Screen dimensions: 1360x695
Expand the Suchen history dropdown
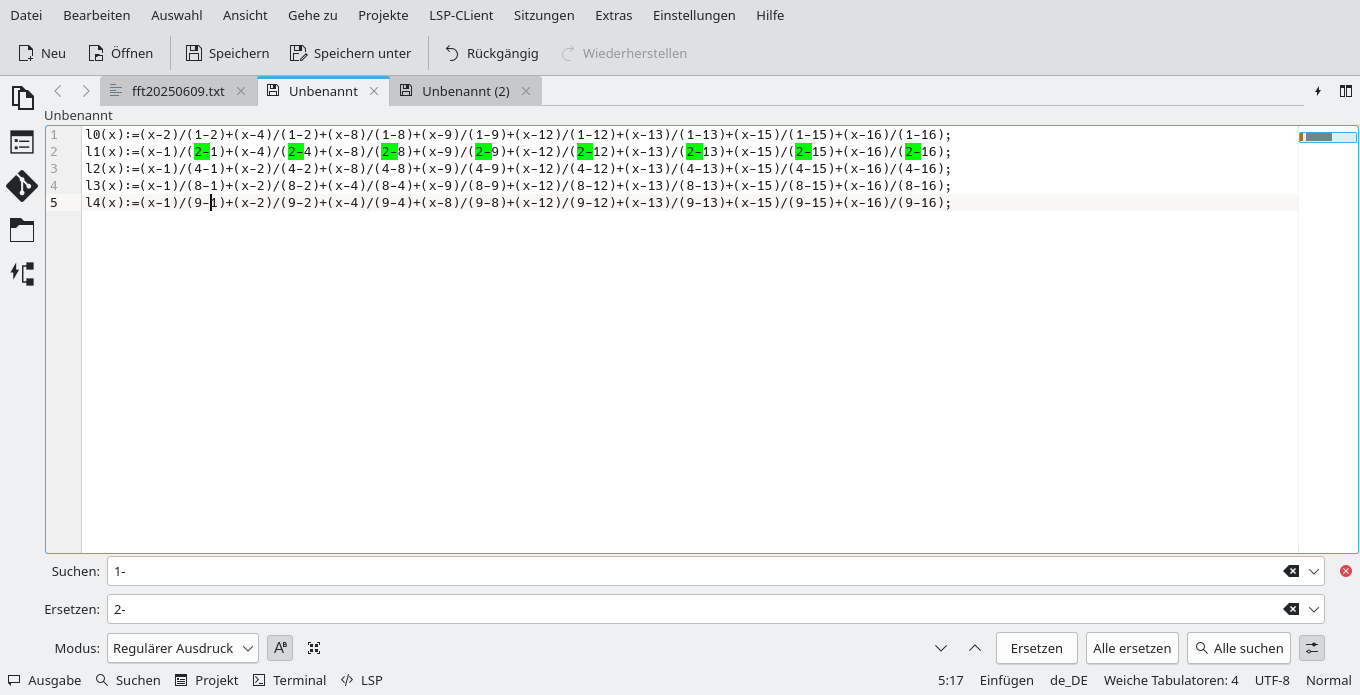pyautogui.click(x=1314, y=571)
